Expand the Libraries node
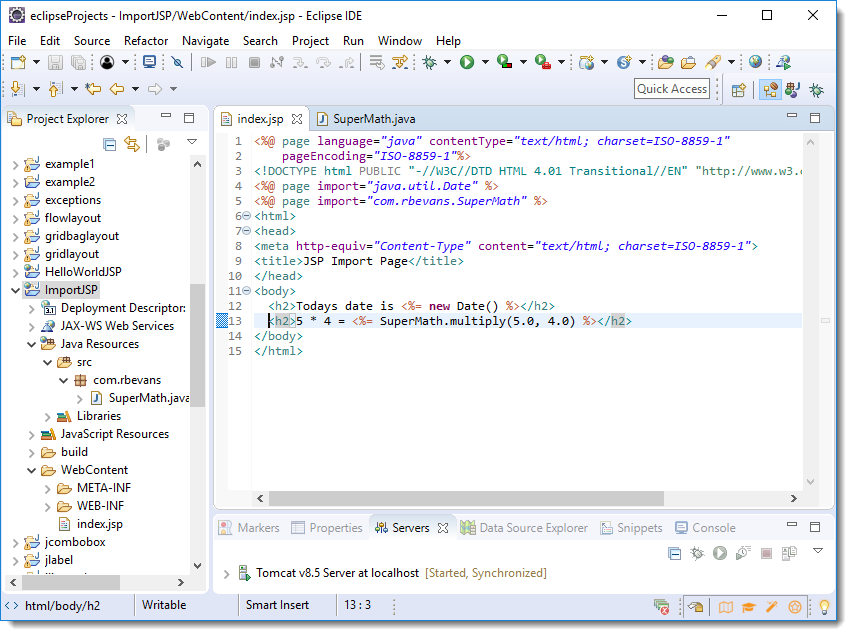This screenshot has width=852, height=636. [47, 417]
